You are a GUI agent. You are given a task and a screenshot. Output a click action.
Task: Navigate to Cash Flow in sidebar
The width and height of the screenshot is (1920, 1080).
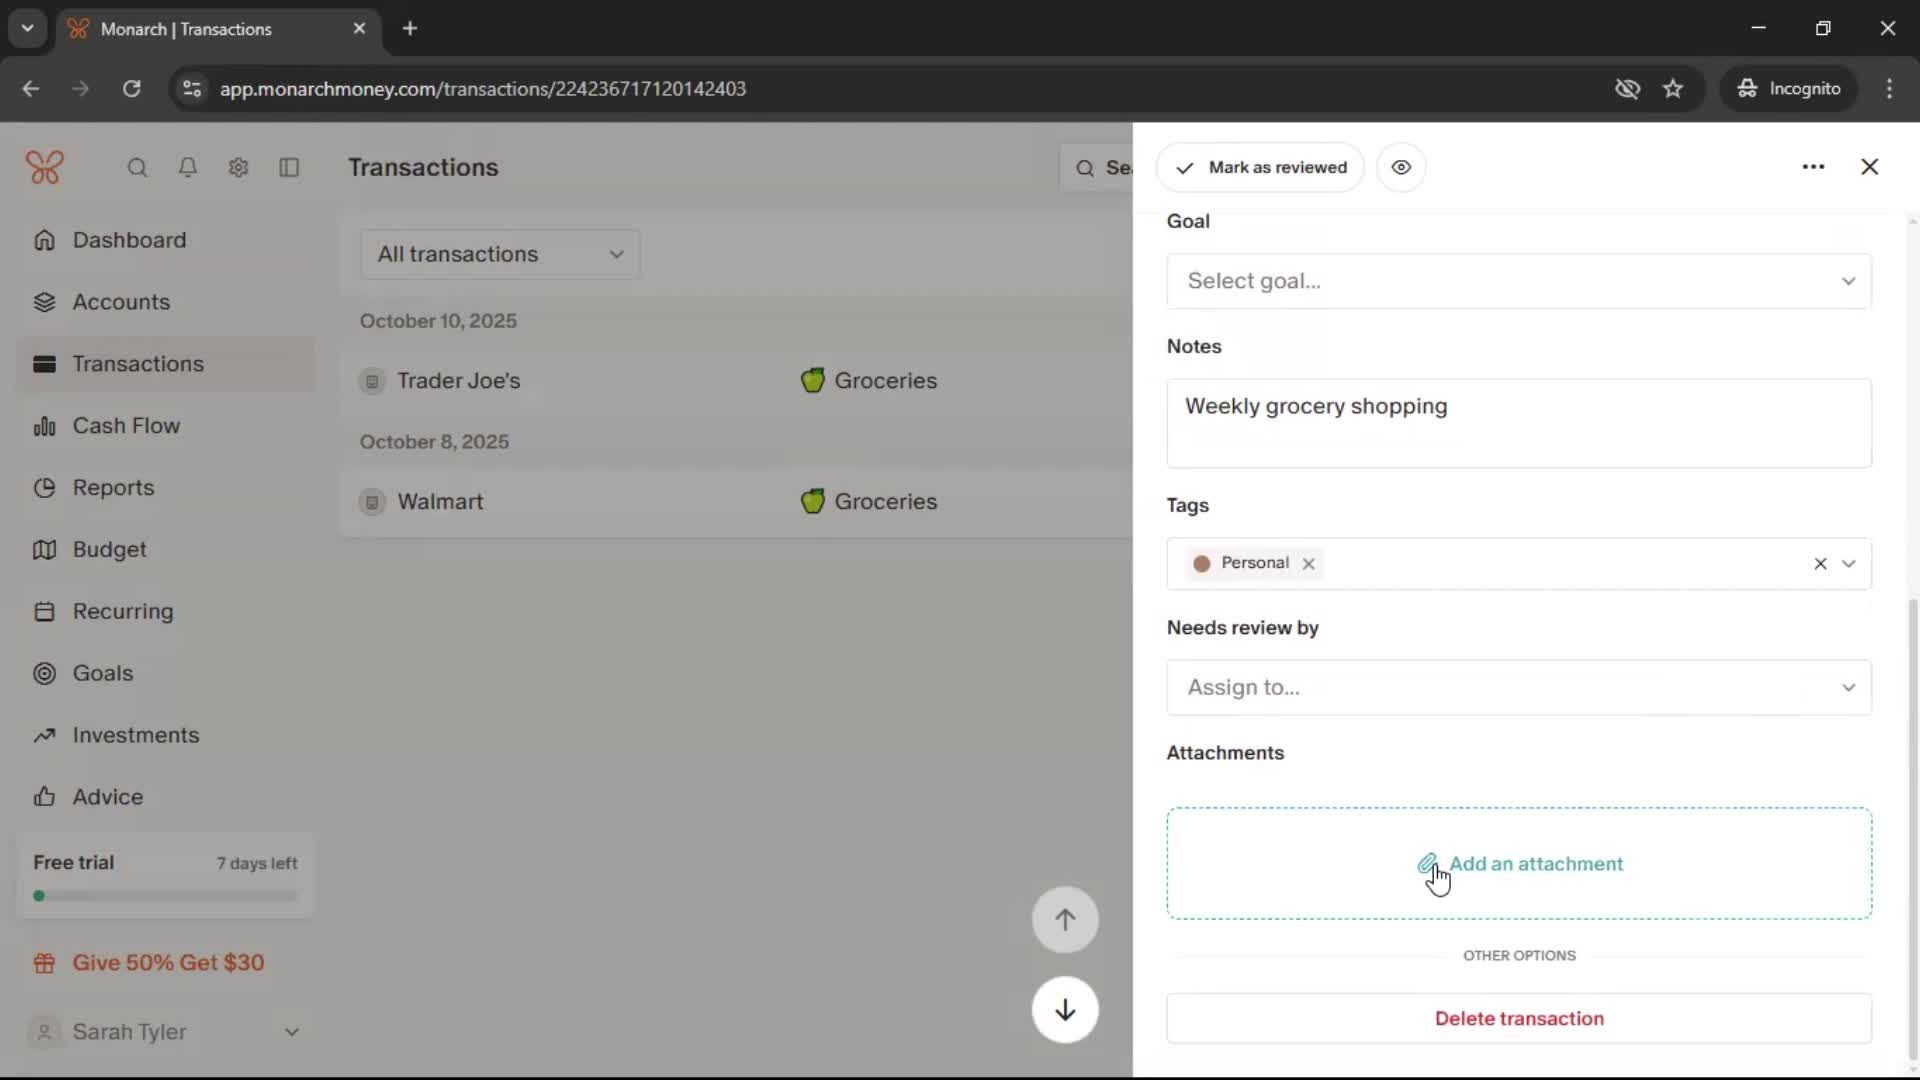[x=126, y=426]
